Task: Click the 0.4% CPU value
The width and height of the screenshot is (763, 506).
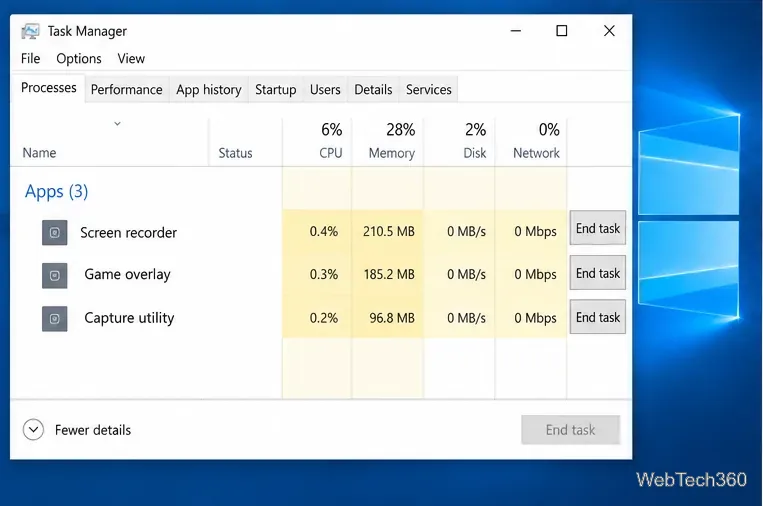Action: click(324, 231)
